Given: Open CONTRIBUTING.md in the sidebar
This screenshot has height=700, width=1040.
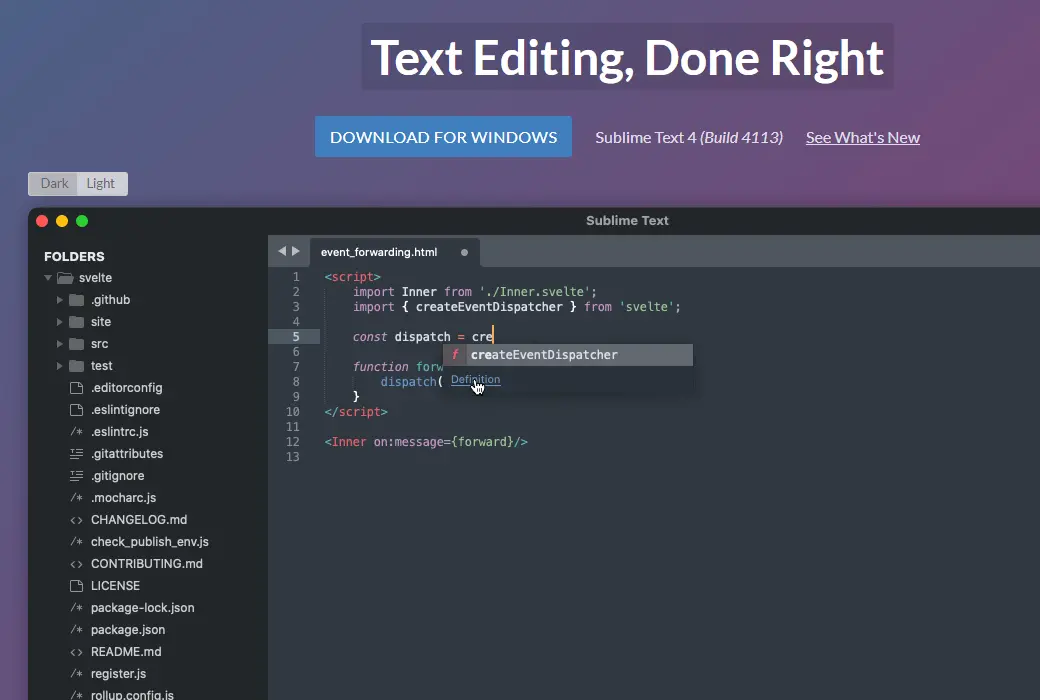Looking at the screenshot, I should [x=147, y=564].
